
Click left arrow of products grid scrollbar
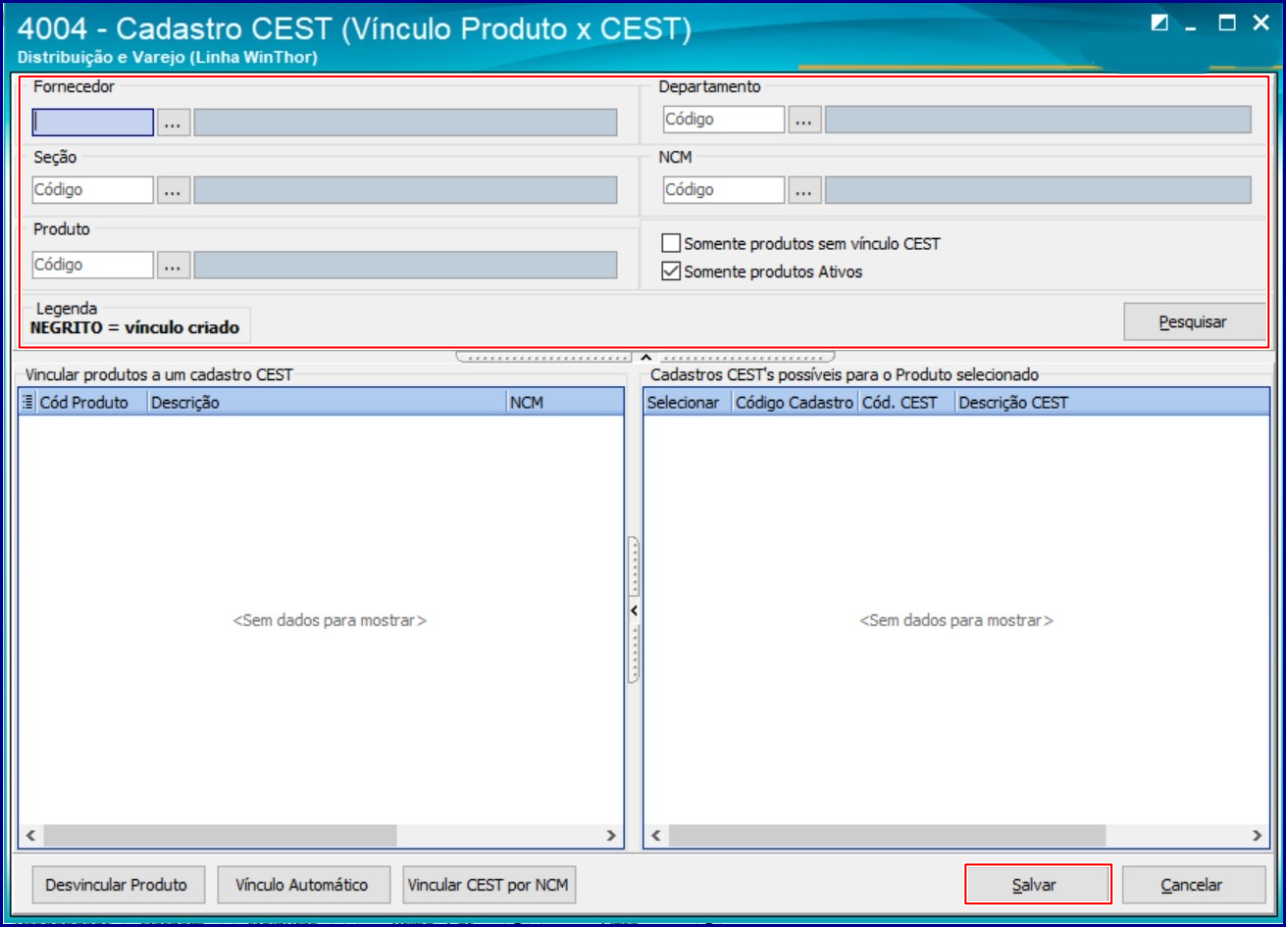point(30,835)
